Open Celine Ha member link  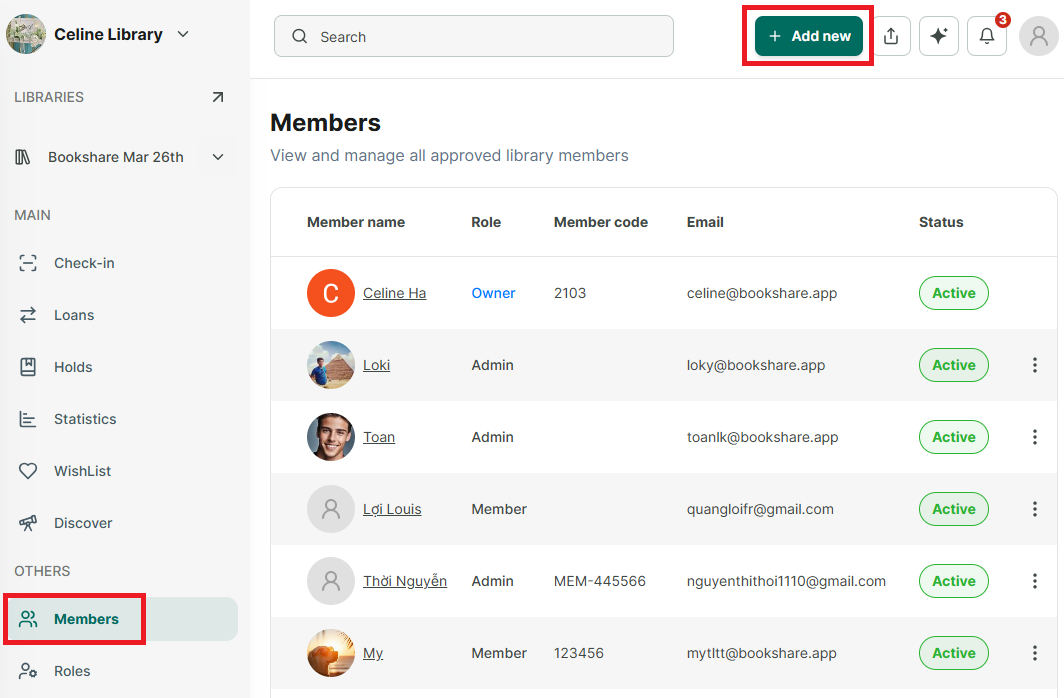tap(394, 293)
